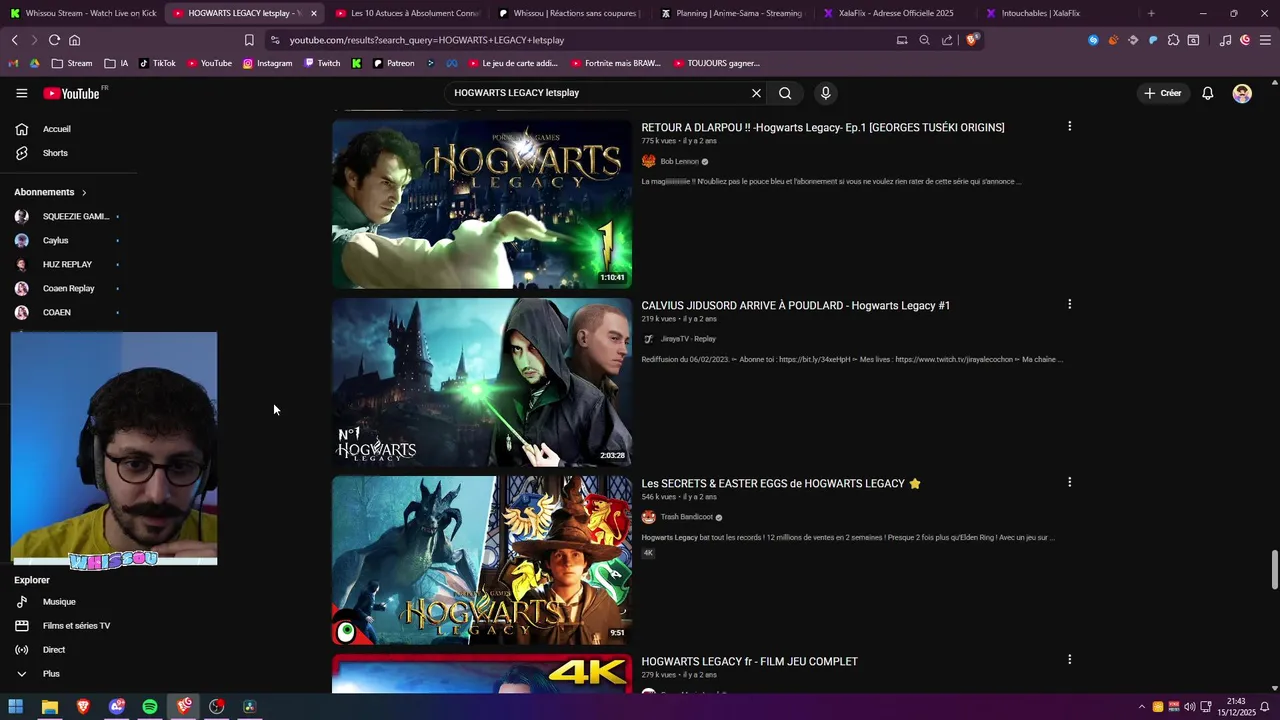The width and height of the screenshot is (1280, 720).
Task: Open options menu for SECRETS & EASTER EGGS video
Action: coord(1069,482)
